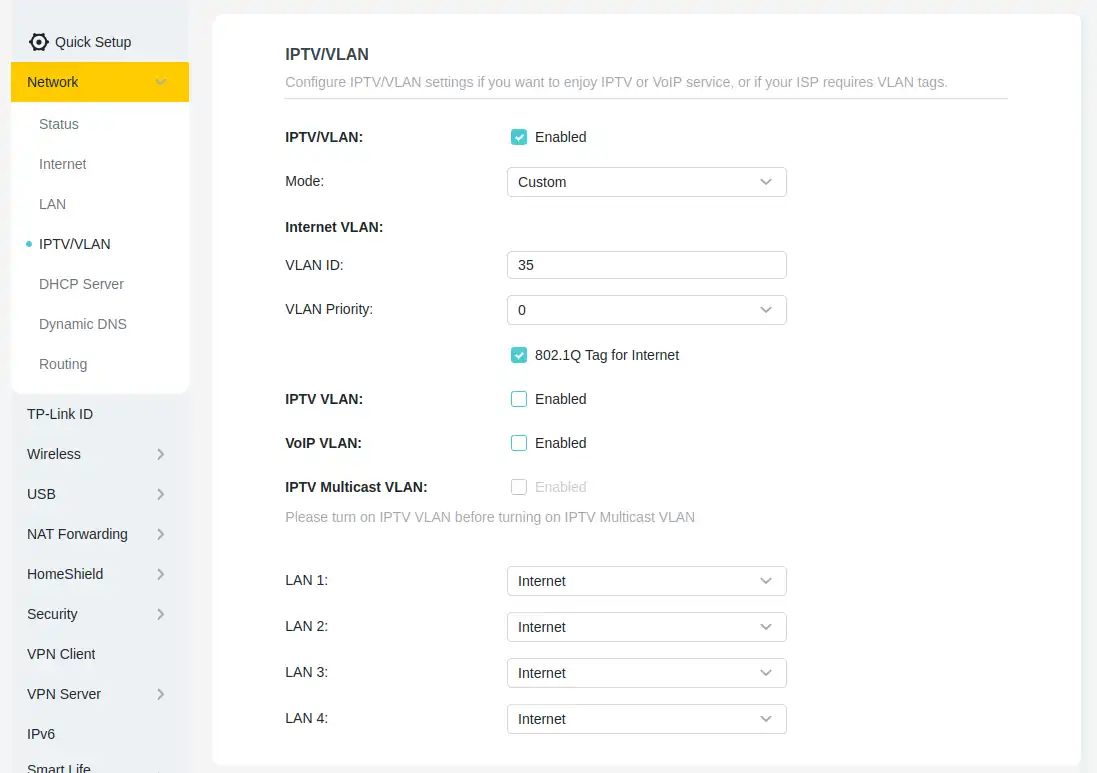Open the VPN Client page
Viewport: 1097px width, 773px height.
point(61,654)
